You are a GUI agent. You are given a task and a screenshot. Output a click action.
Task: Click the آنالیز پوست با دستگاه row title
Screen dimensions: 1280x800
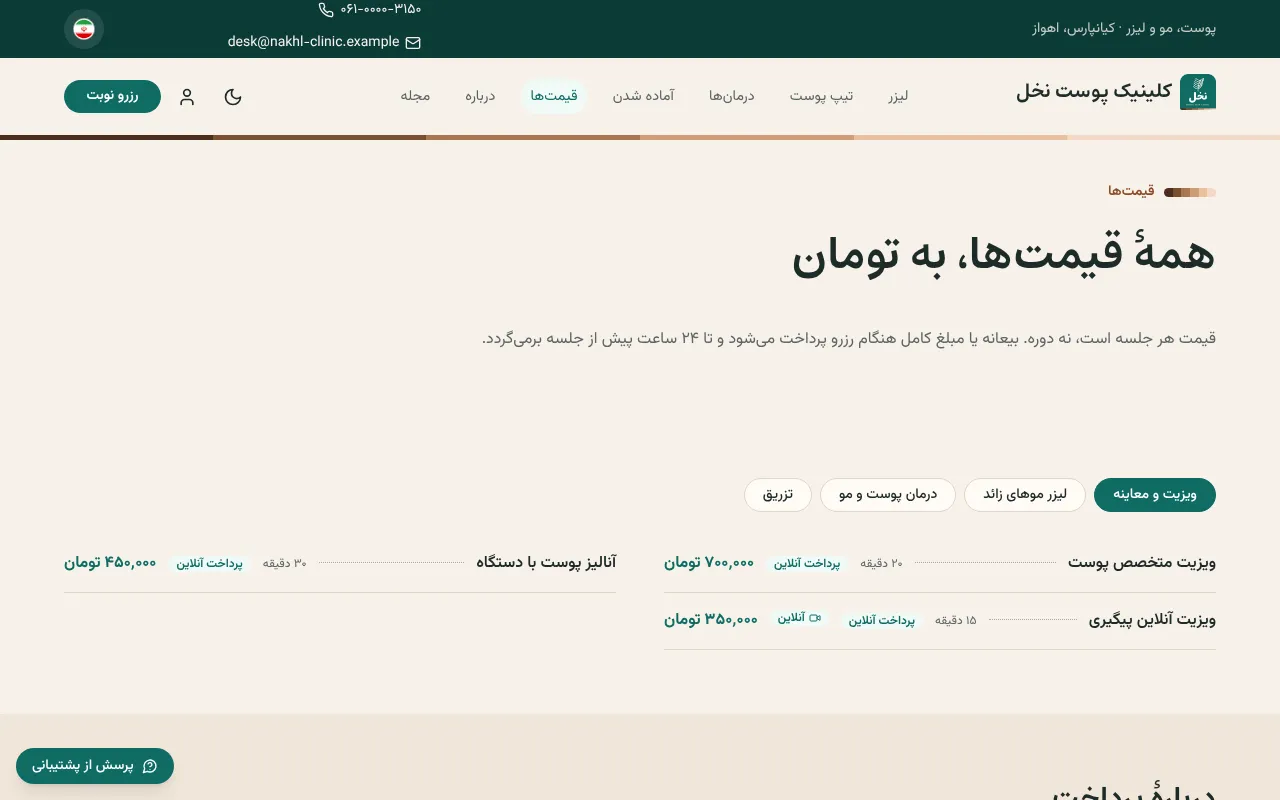coord(546,563)
